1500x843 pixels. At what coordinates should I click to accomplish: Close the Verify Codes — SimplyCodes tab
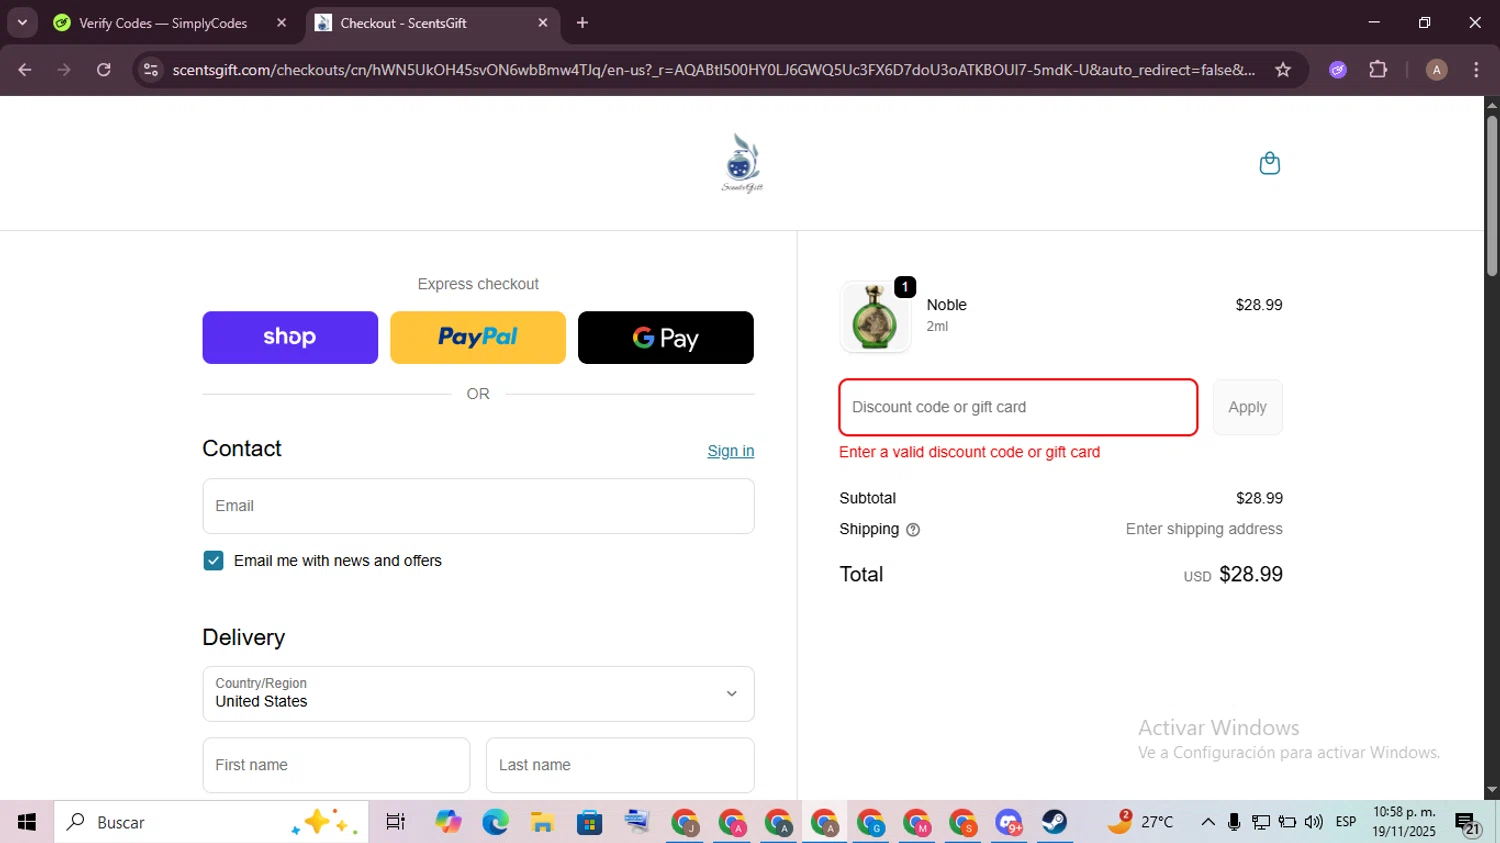coord(281,23)
